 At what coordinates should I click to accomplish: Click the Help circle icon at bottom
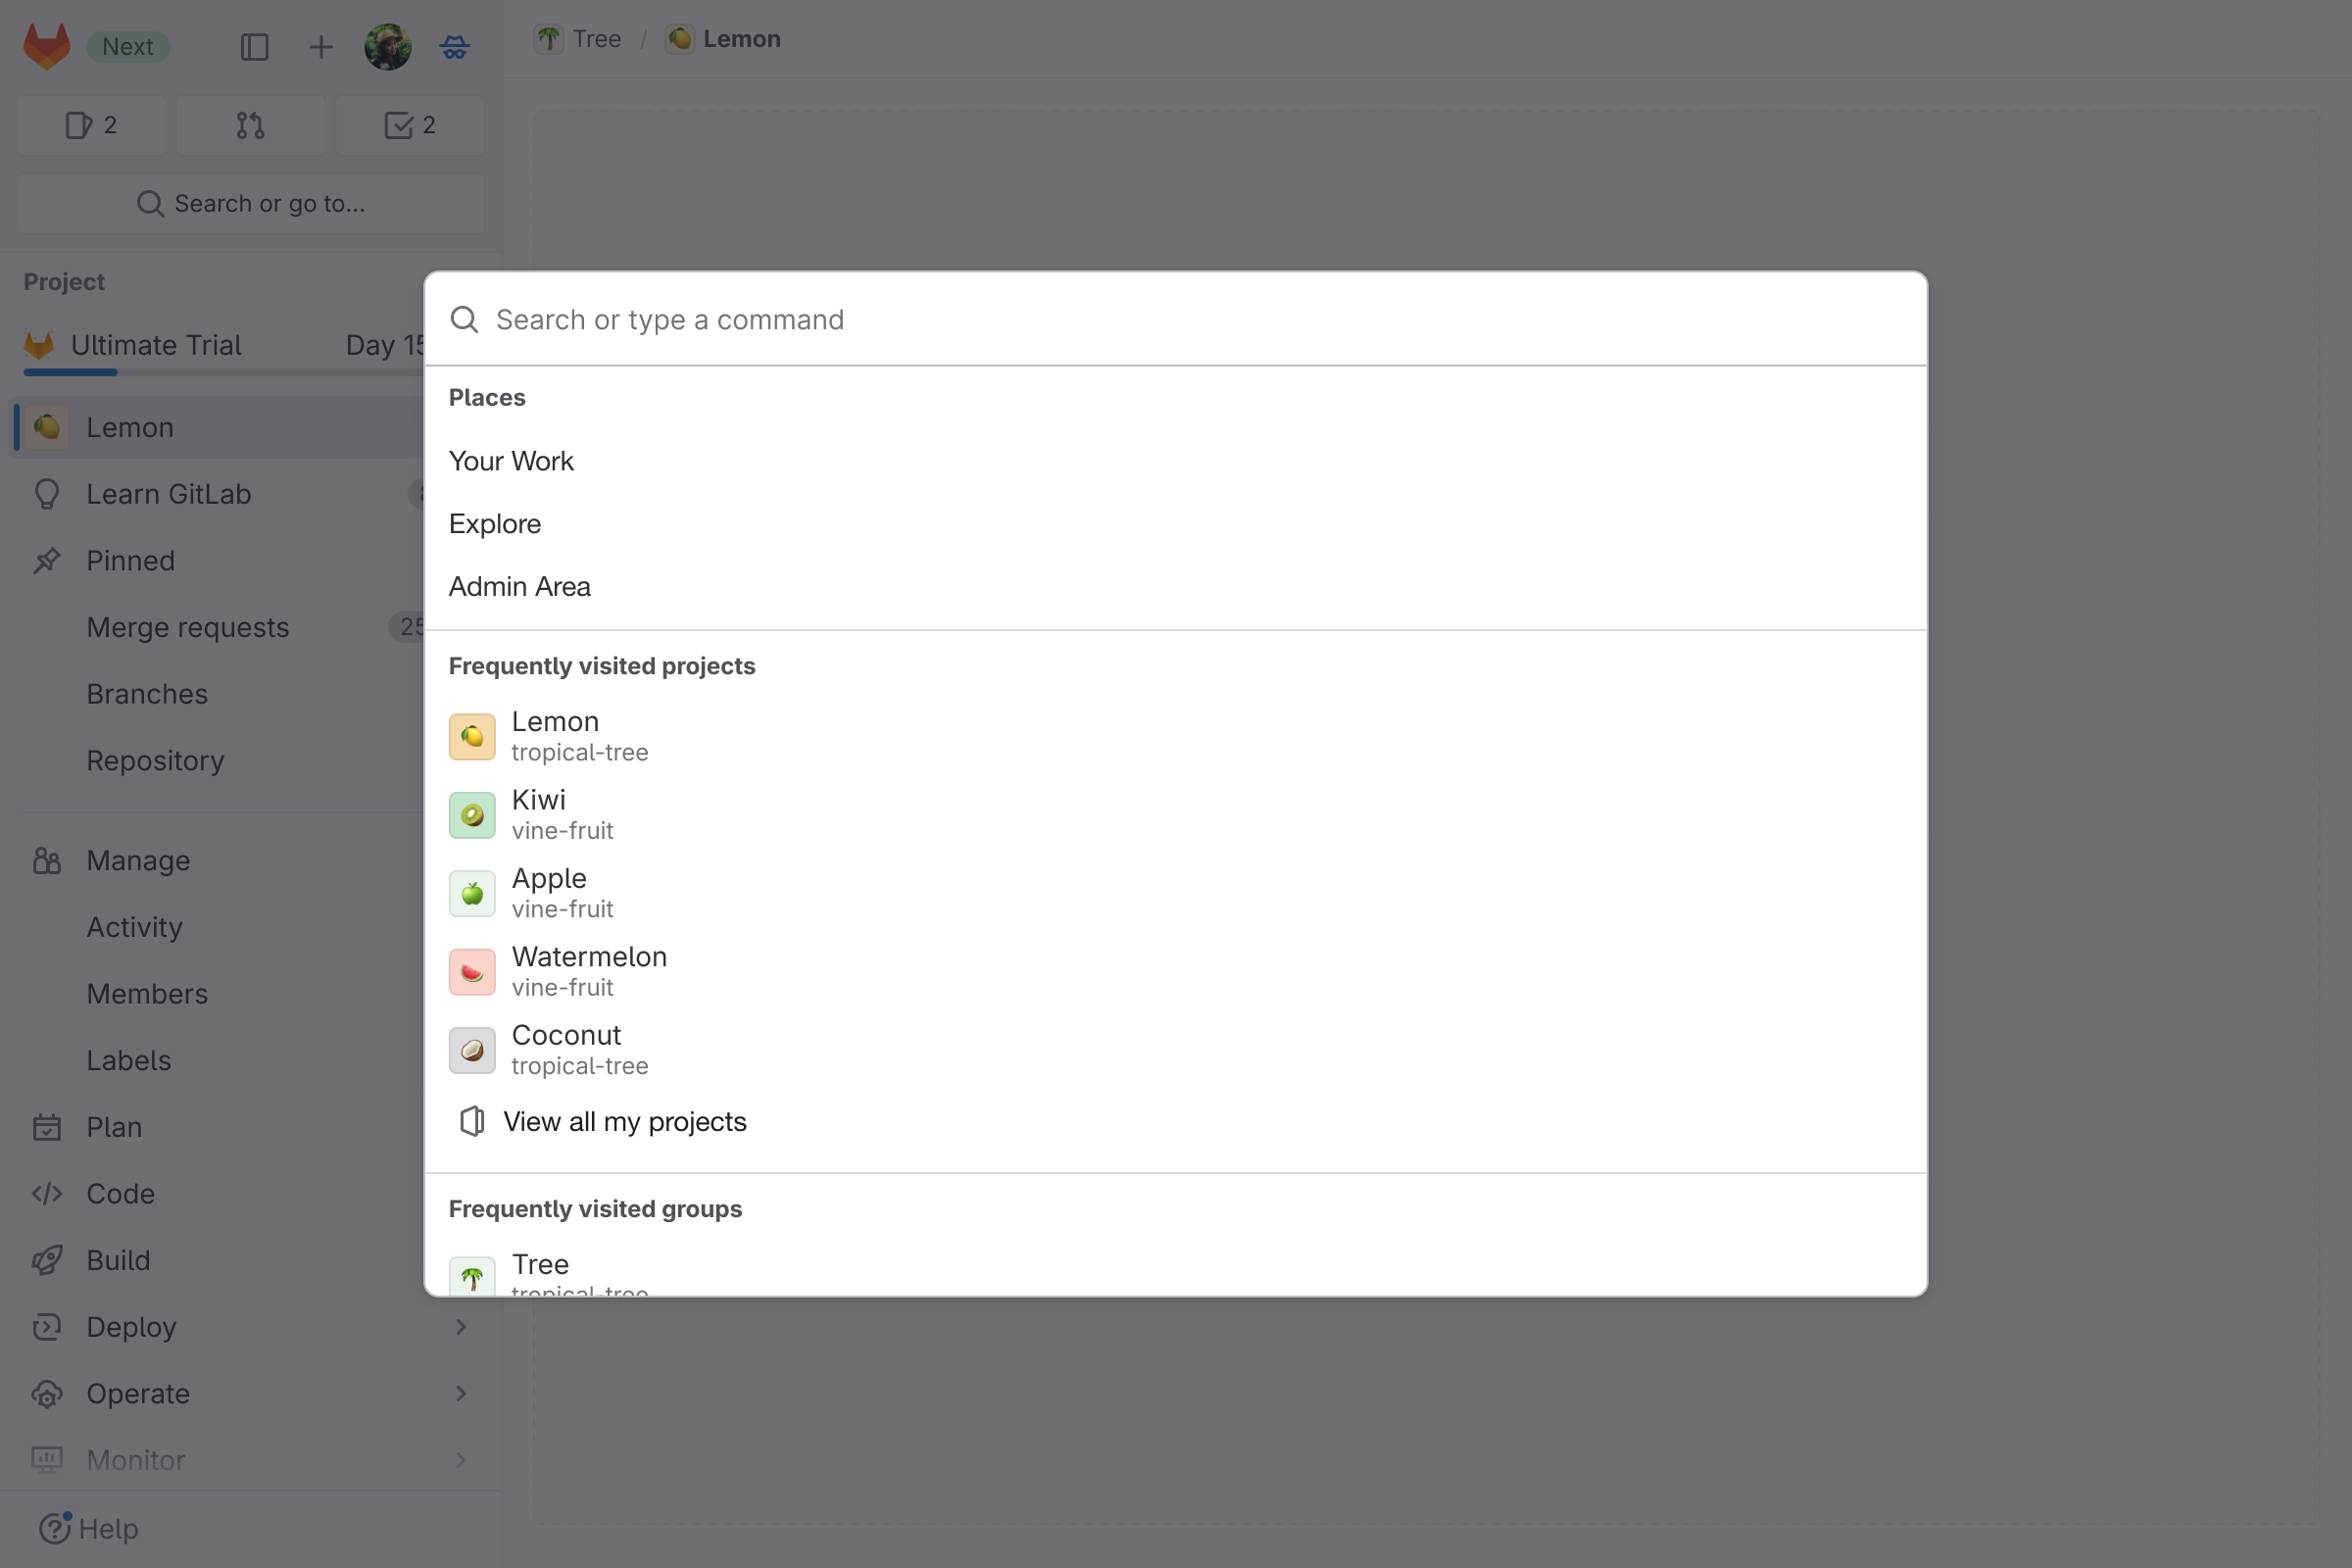54,1528
